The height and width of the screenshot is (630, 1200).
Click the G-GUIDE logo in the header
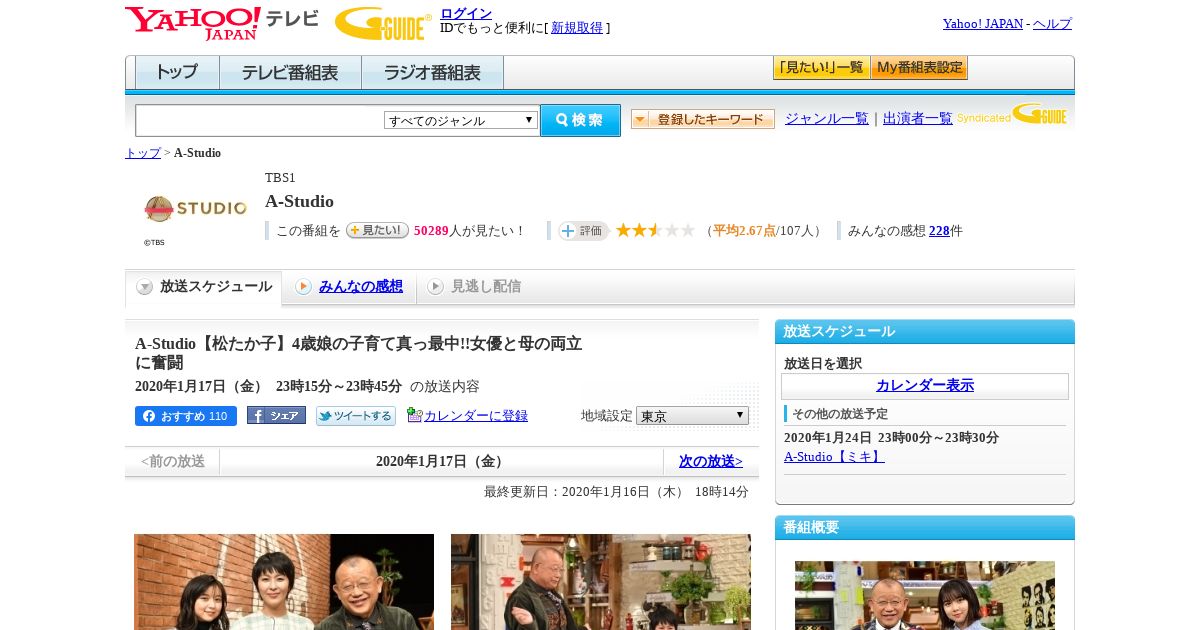coord(383,23)
